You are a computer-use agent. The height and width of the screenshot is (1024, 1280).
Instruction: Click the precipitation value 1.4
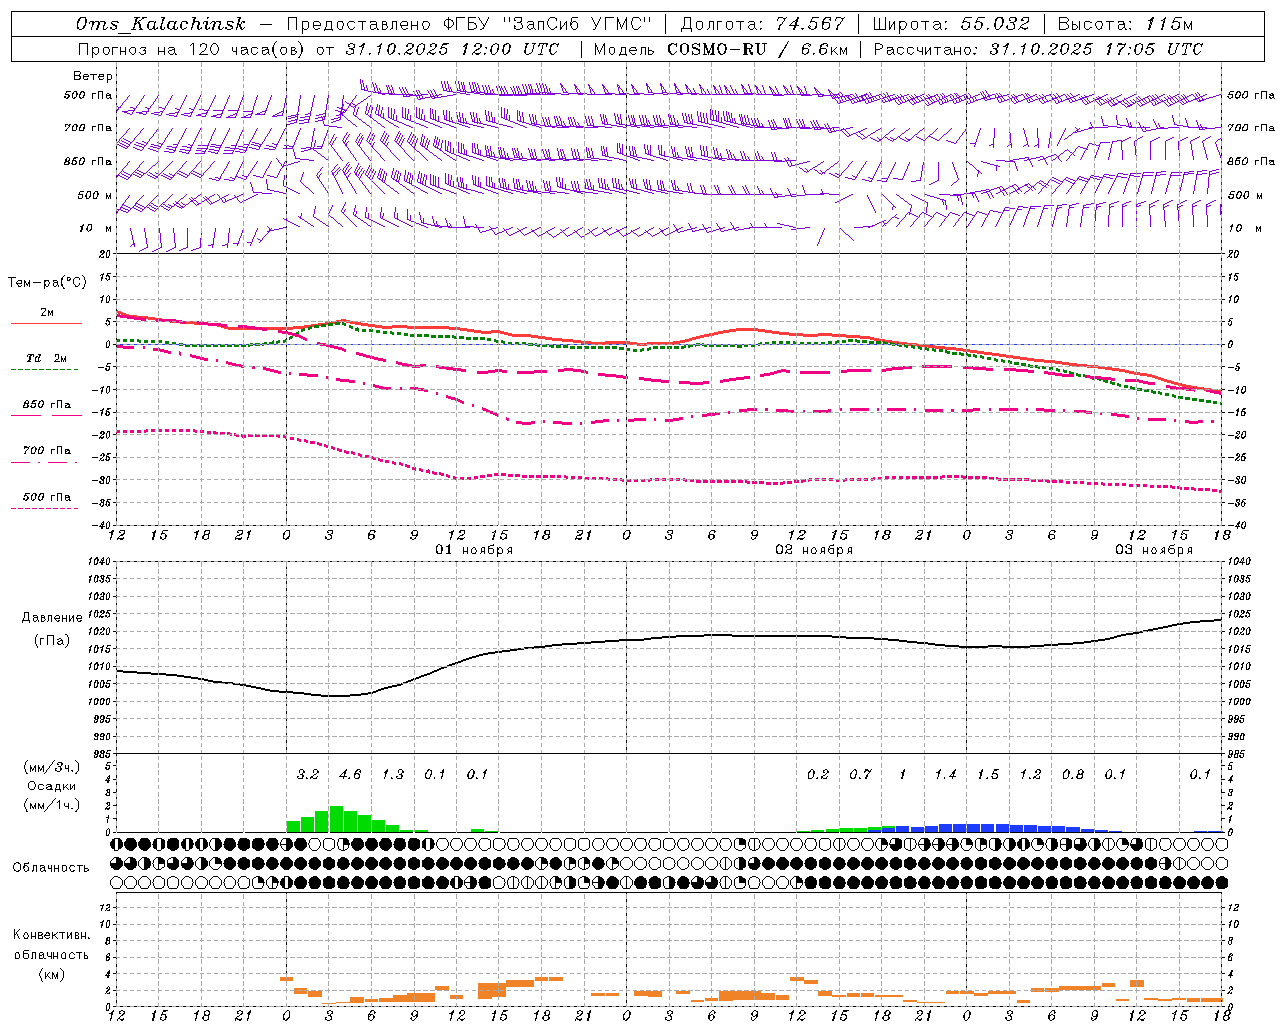coord(945,775)
